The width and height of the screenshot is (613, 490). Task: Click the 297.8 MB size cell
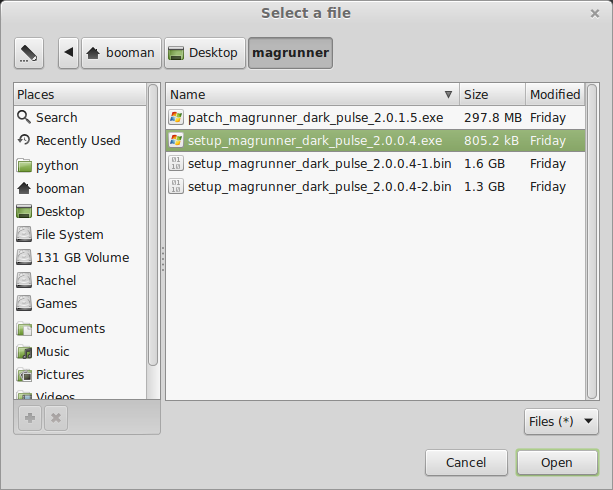[493, 117]
